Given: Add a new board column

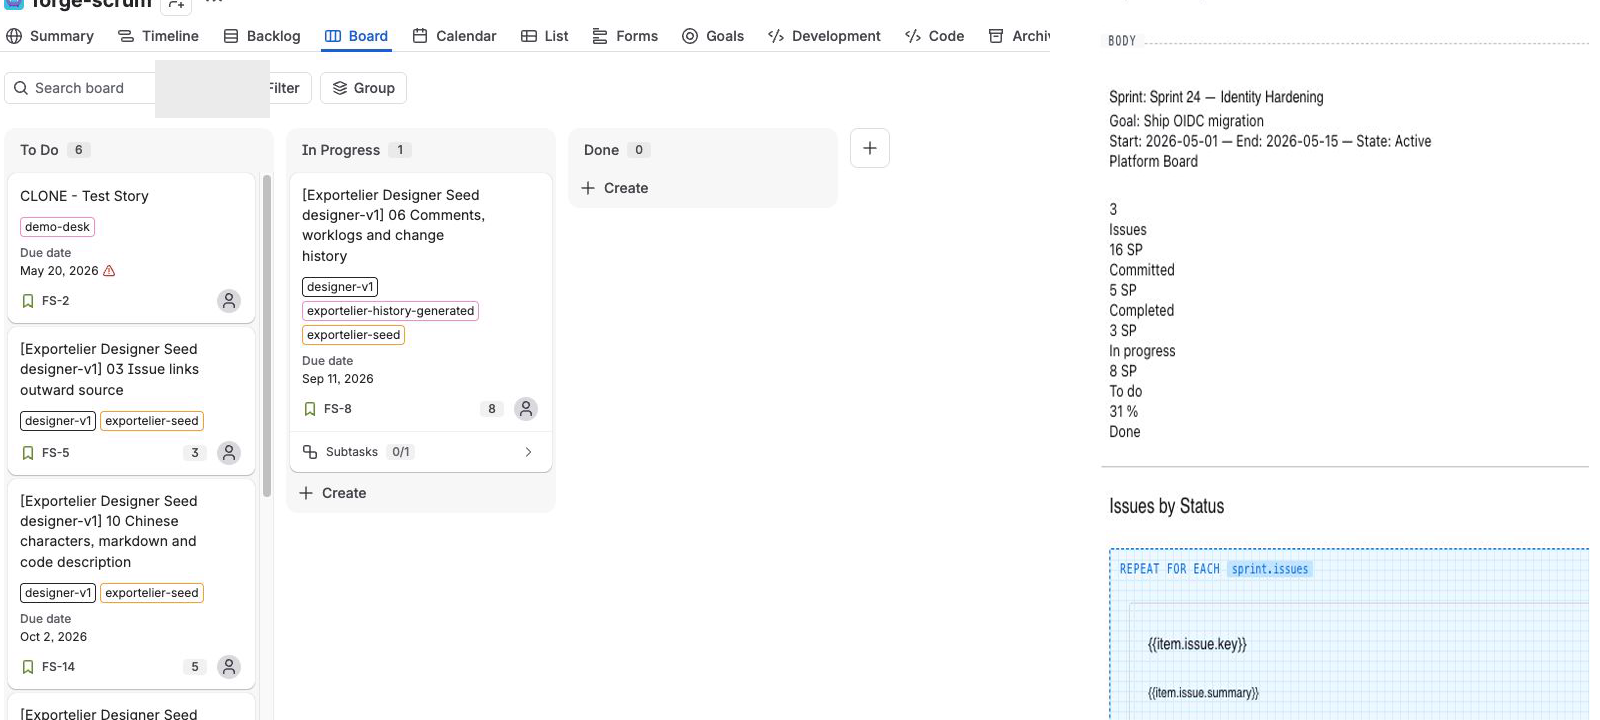Looking at the screenshot, I should coord(870,148).
